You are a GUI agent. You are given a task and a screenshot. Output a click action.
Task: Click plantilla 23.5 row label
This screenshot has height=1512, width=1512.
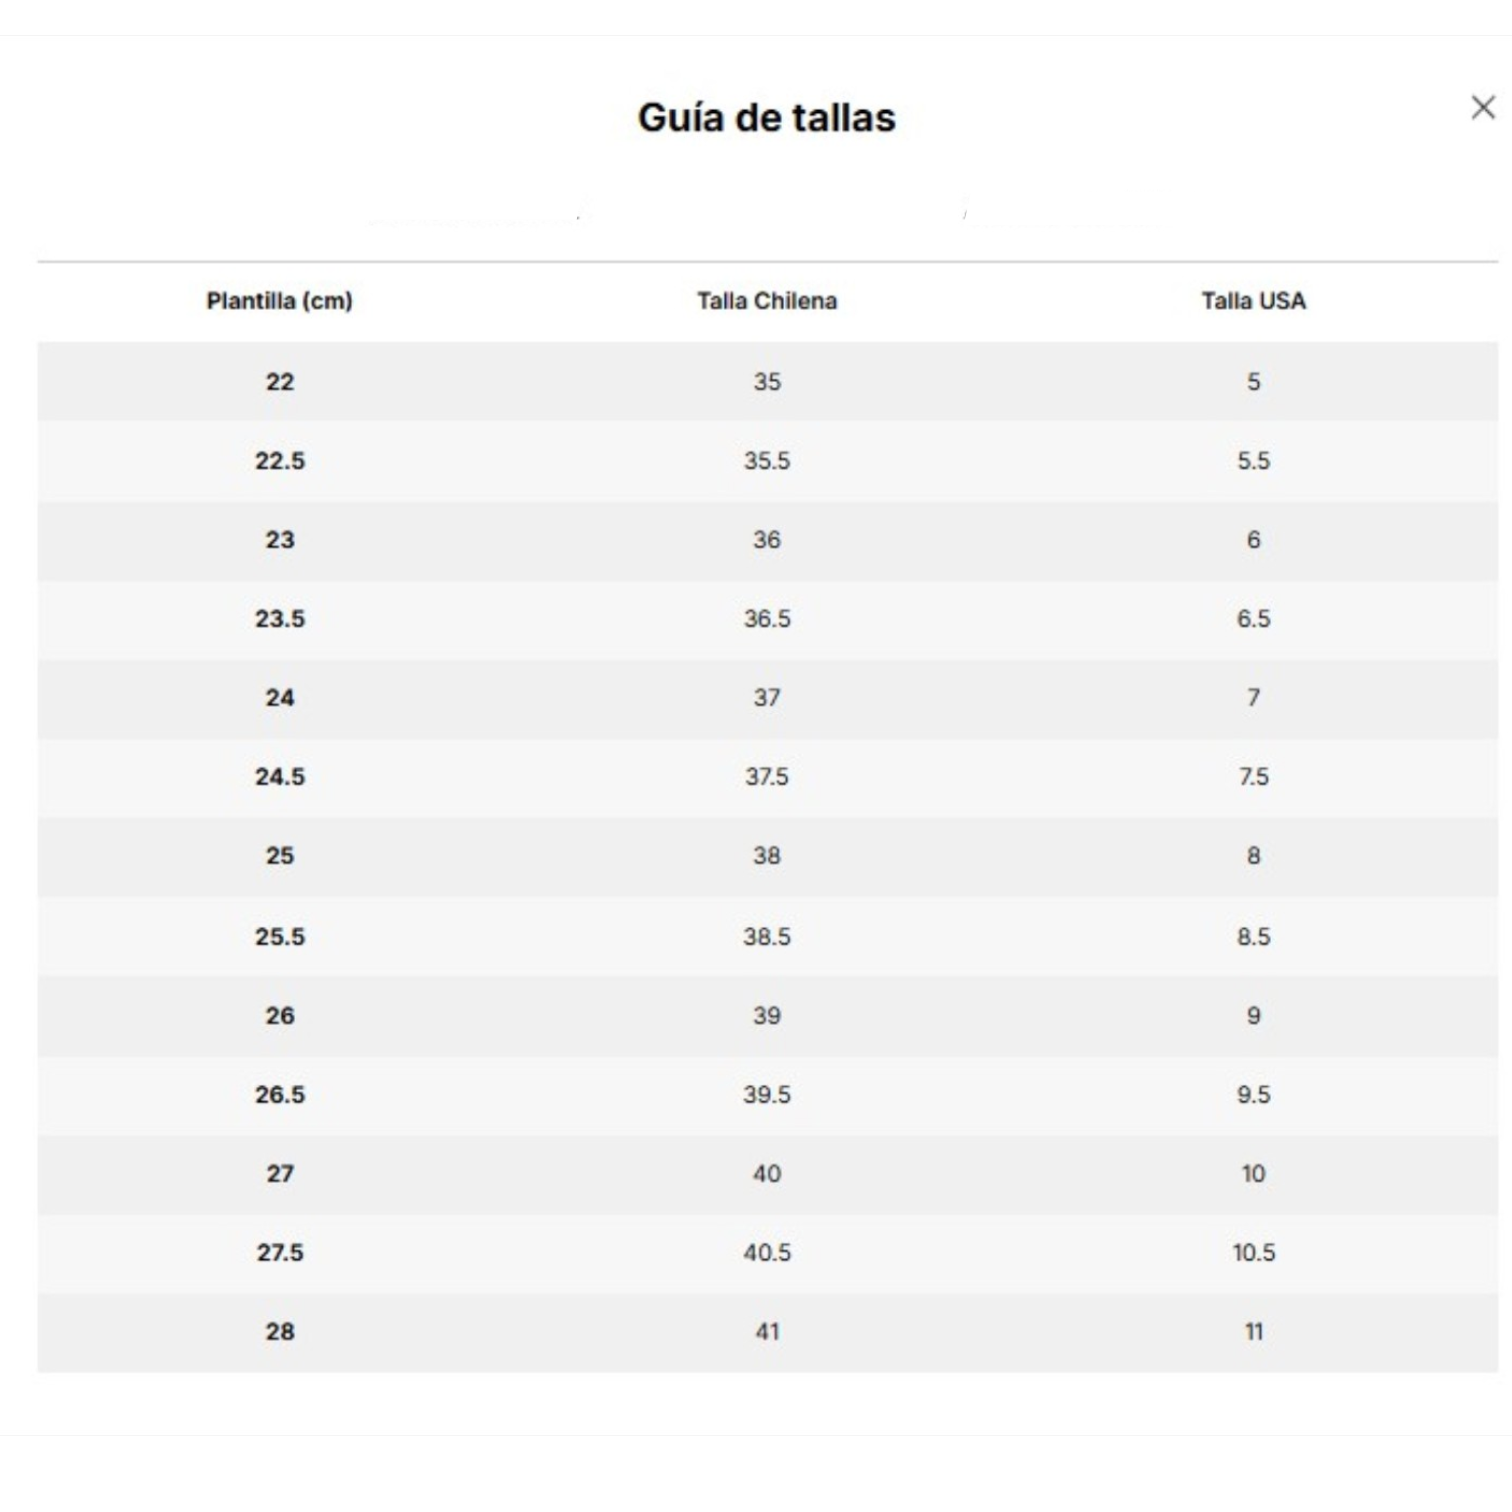279,619
